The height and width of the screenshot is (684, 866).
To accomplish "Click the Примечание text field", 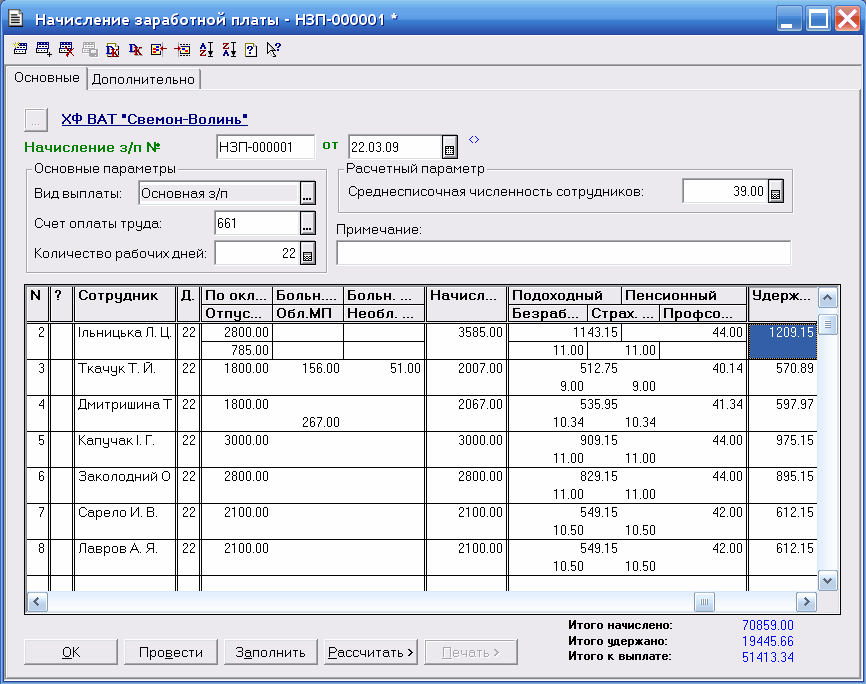I will click(x=563, y=253).
